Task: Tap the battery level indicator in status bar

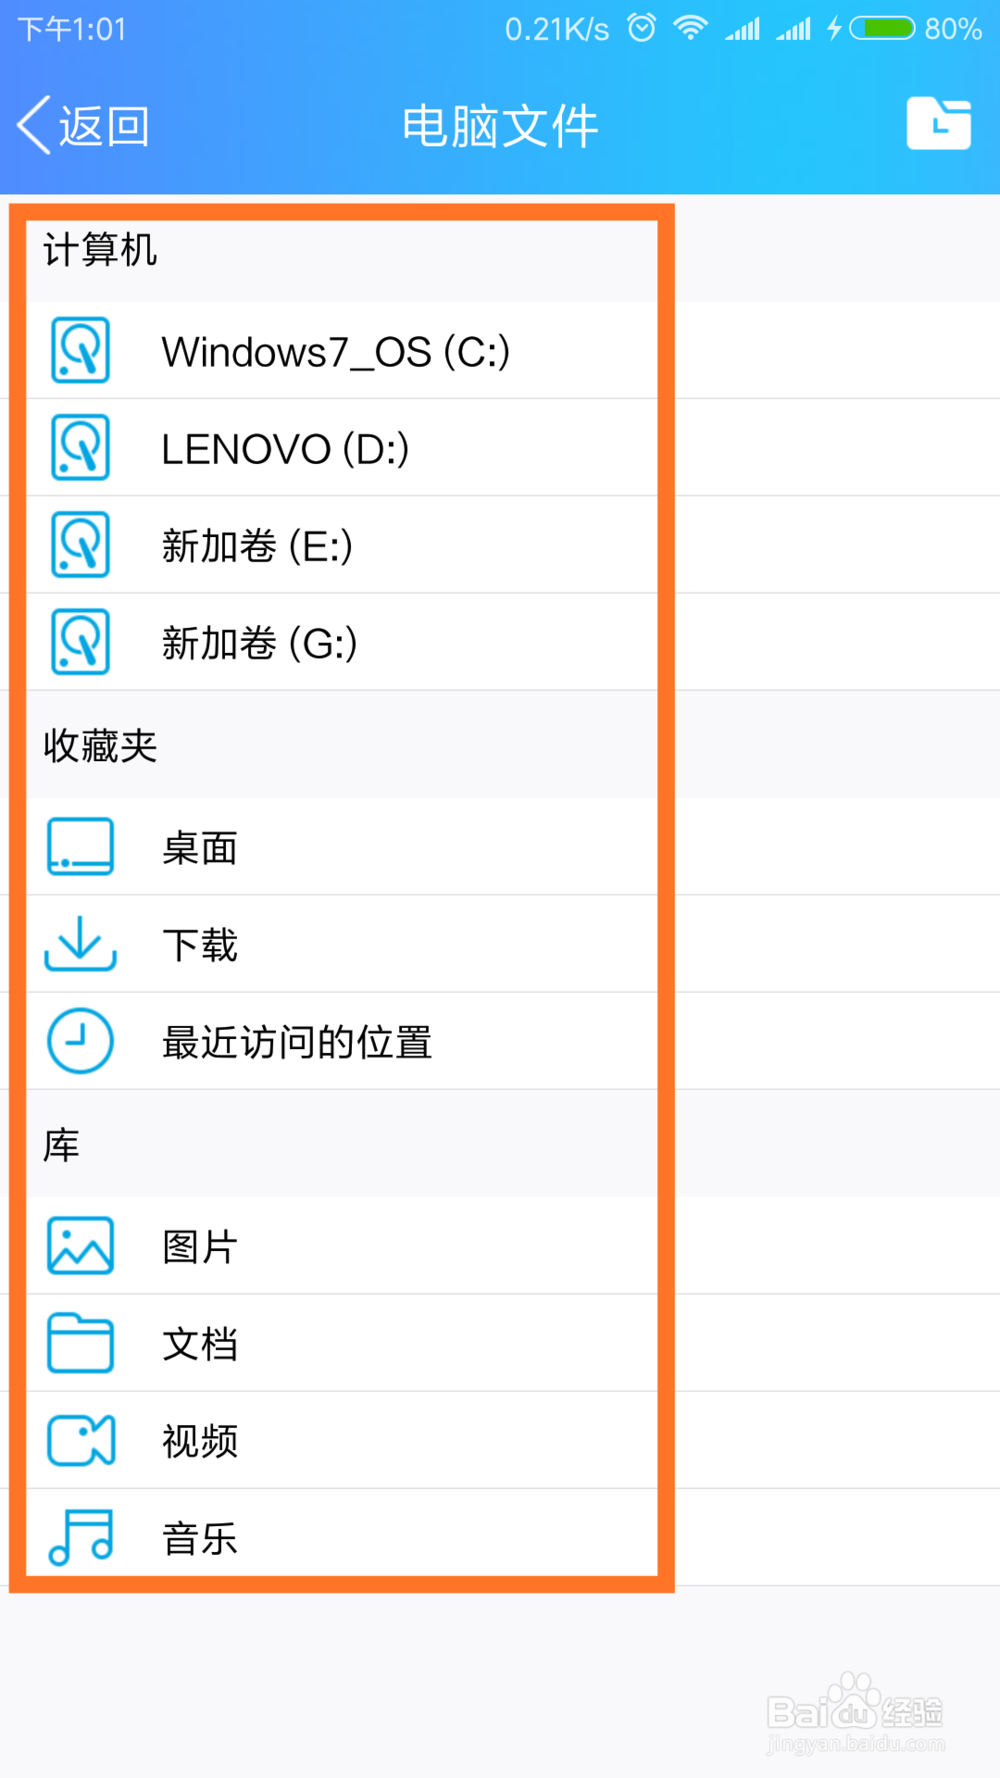Action: (x=885, y=28)
